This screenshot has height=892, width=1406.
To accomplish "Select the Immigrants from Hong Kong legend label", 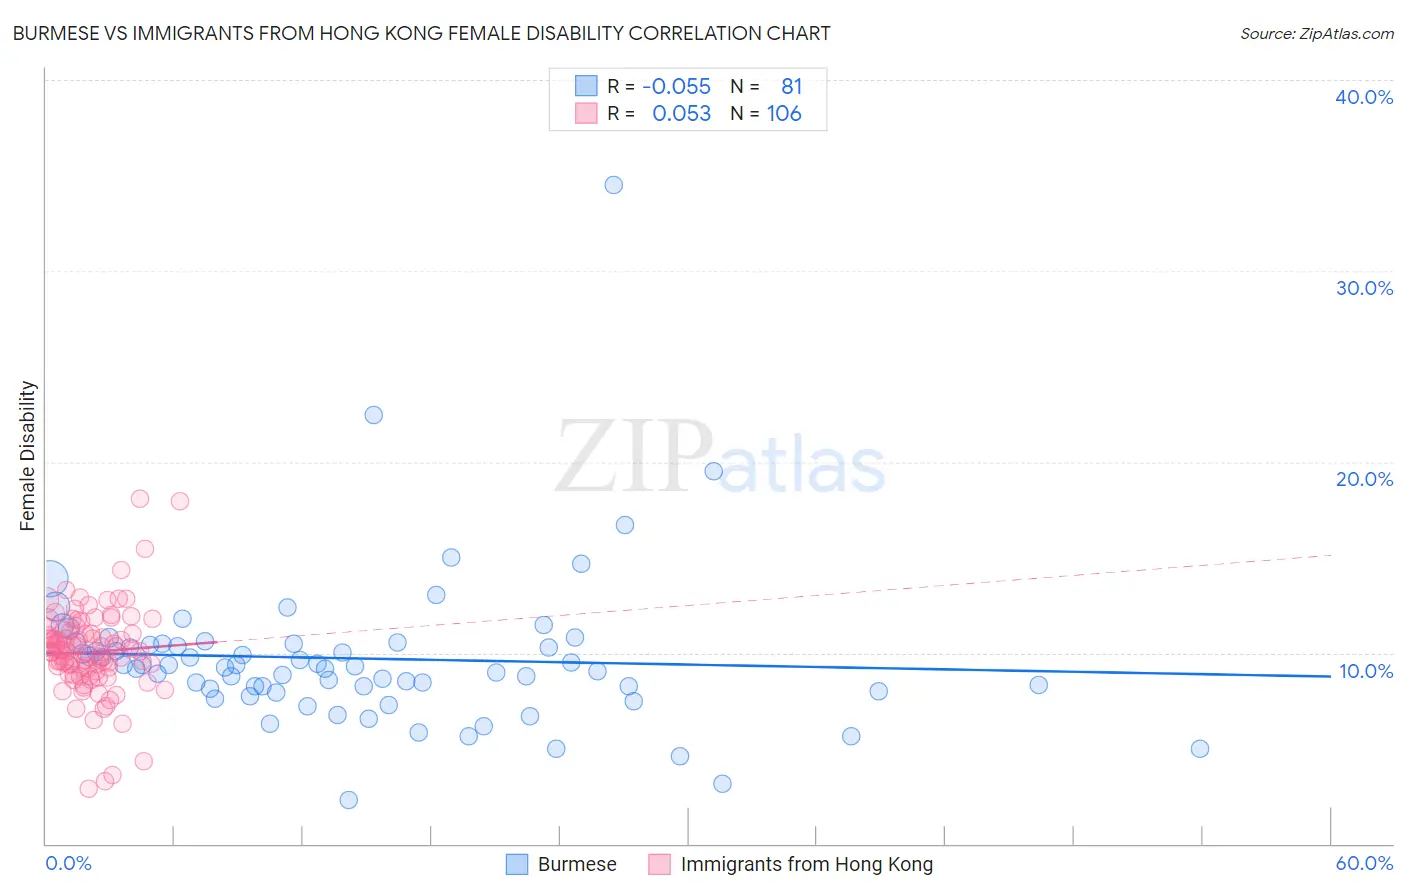I will click(807, 864).
